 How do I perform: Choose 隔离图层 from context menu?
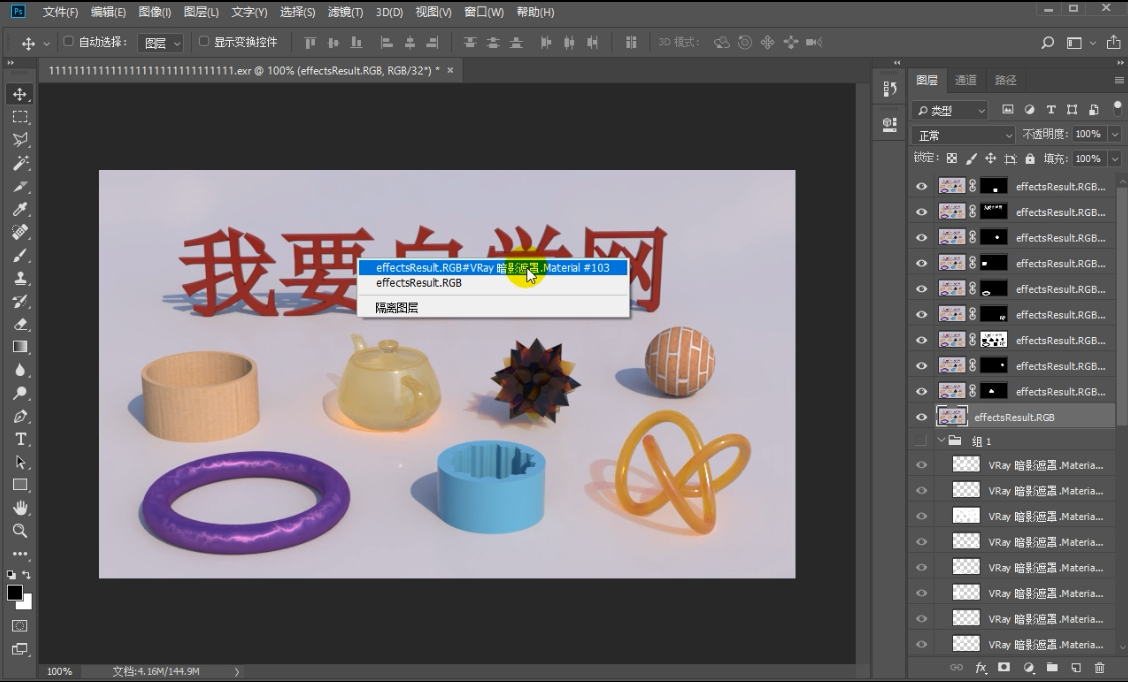(397, 308)
